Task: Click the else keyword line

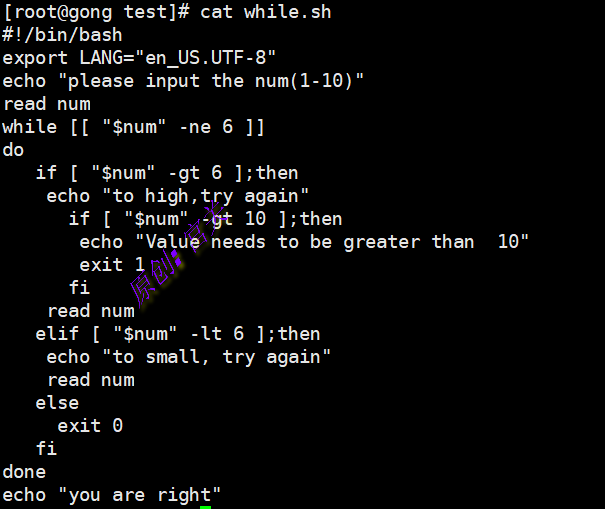Action: pyautogui.click(x=57, y=403)
